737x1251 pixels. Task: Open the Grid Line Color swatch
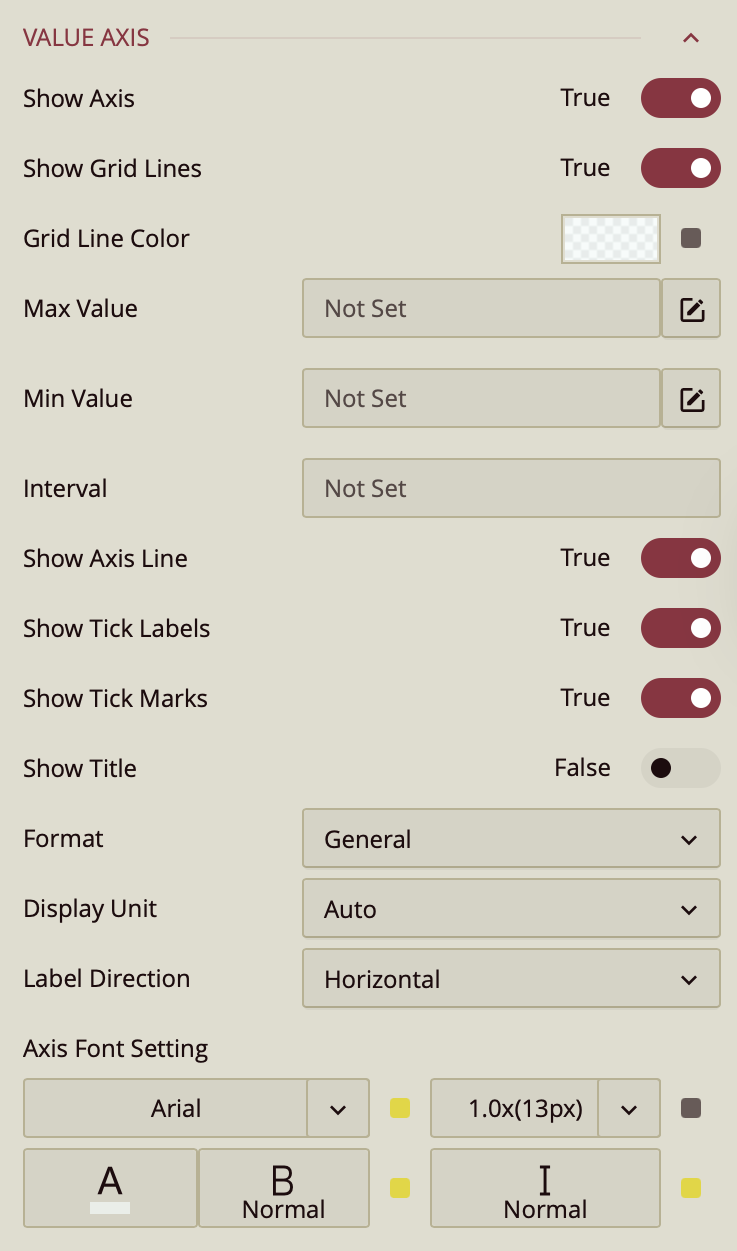(x=611, y=238)
